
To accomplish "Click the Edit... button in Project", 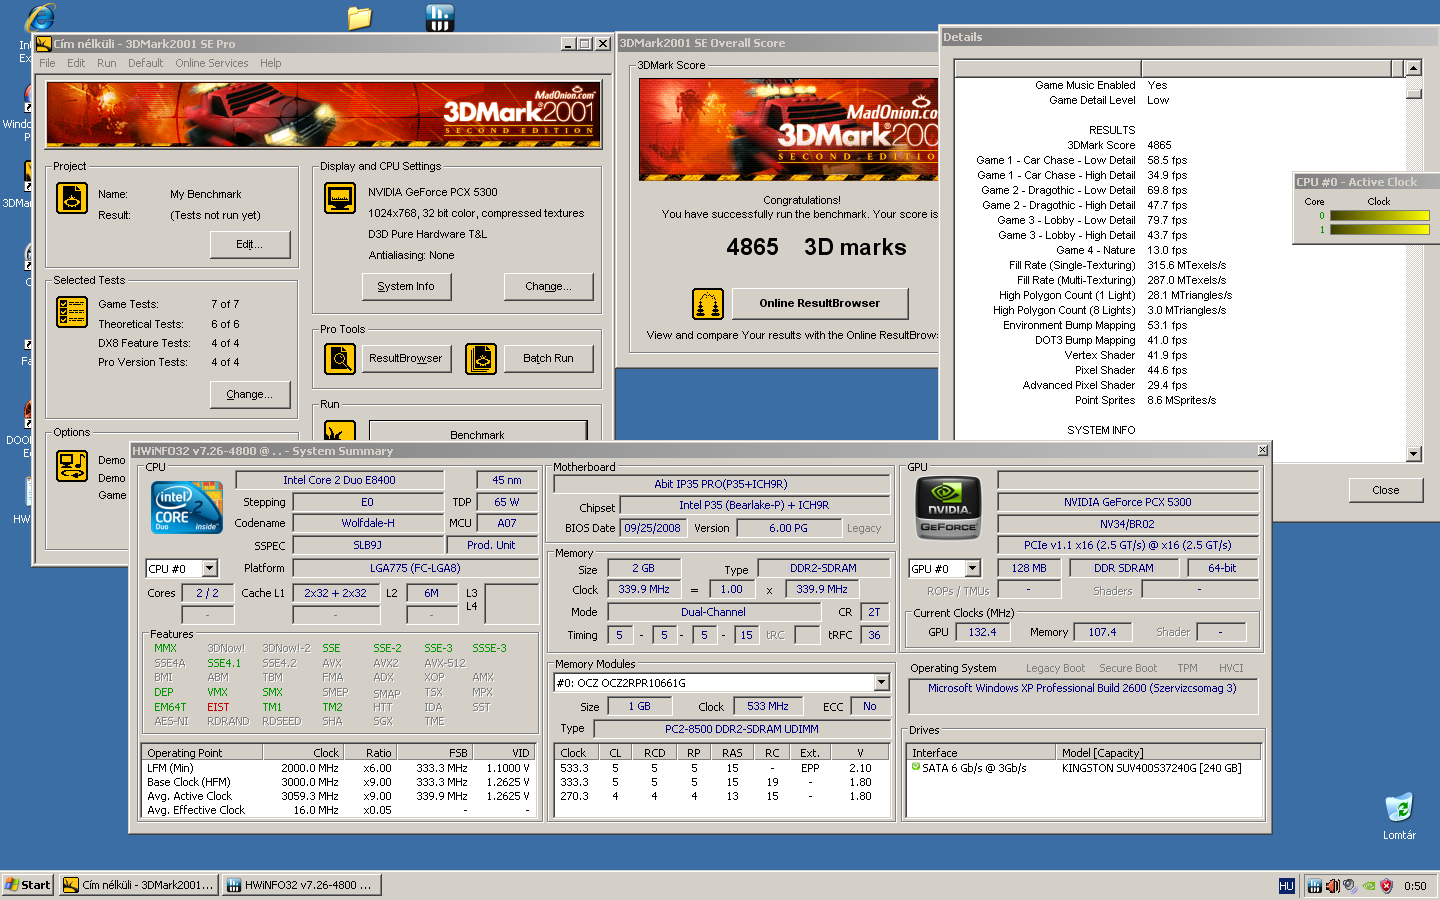I will pyautogui.click(x=250, y=244).
